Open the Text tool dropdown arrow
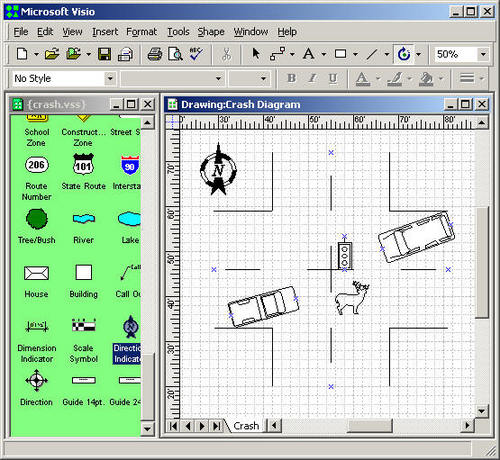This screenshot has height=460, width=500. click(x=324, y=54)
